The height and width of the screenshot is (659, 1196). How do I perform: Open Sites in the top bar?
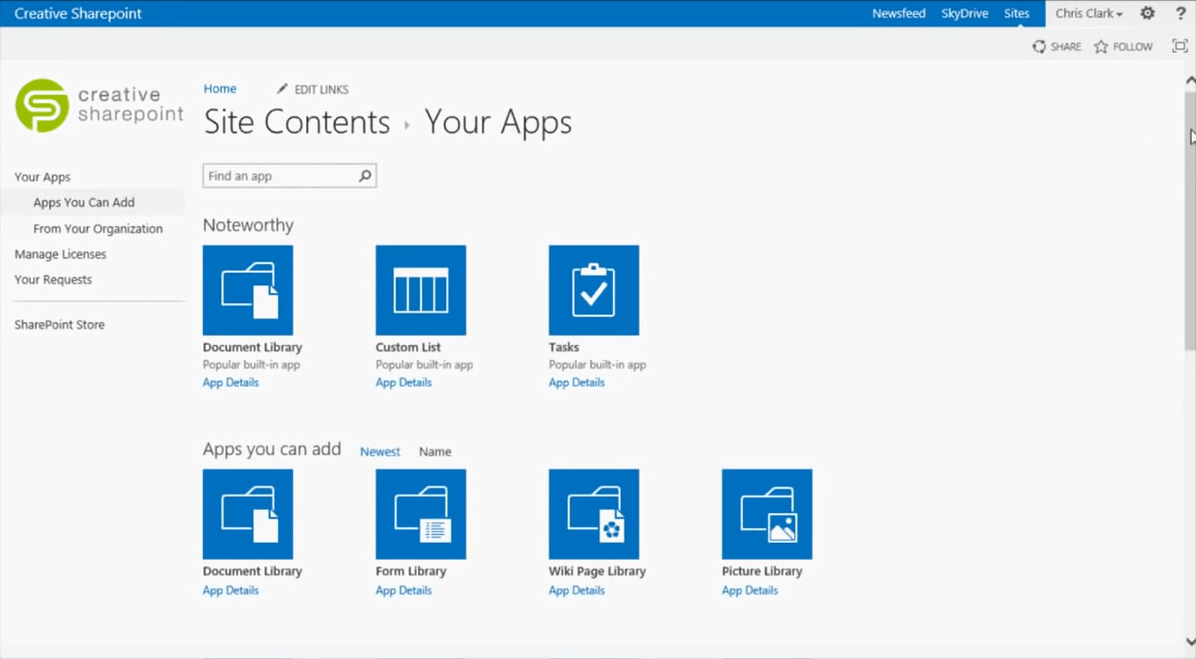pos(1016,13)
